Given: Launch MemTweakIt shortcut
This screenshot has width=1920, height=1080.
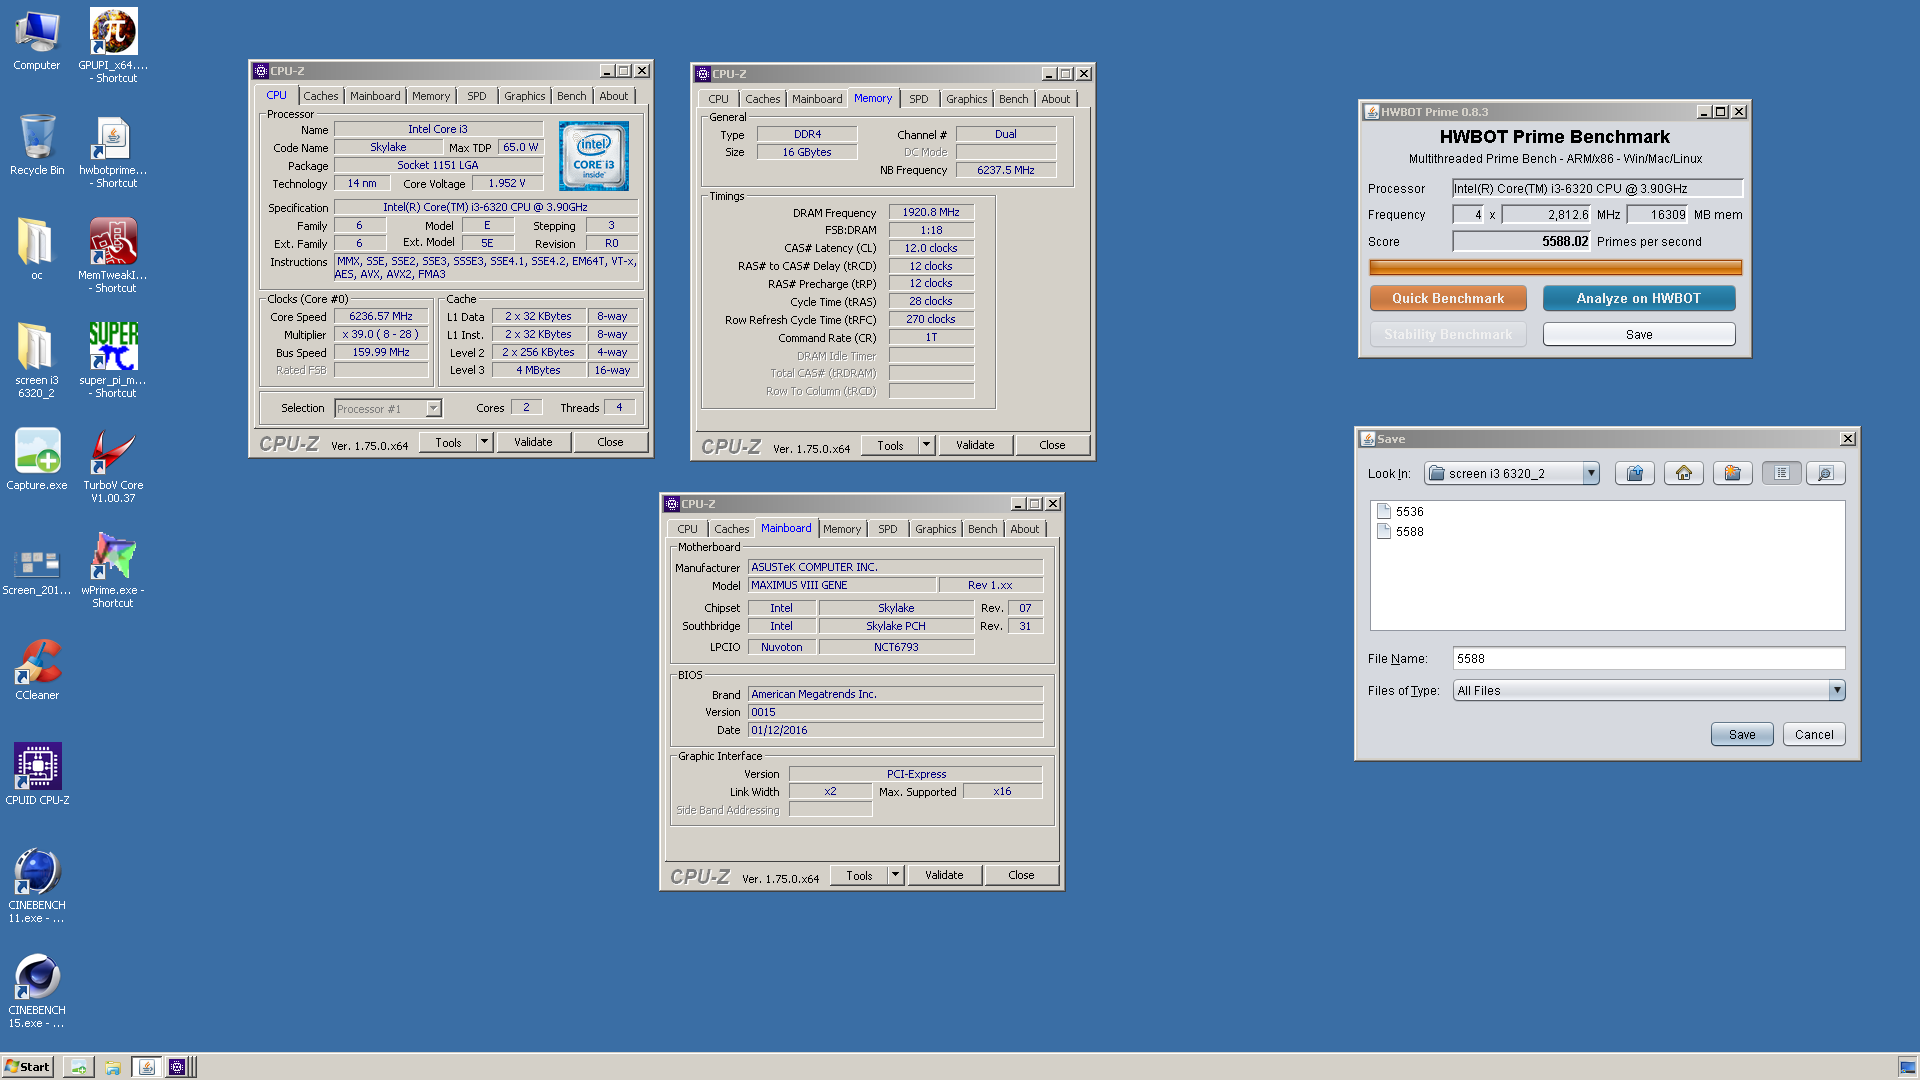Looking at the screenshot, I should [x=113, y=255].
